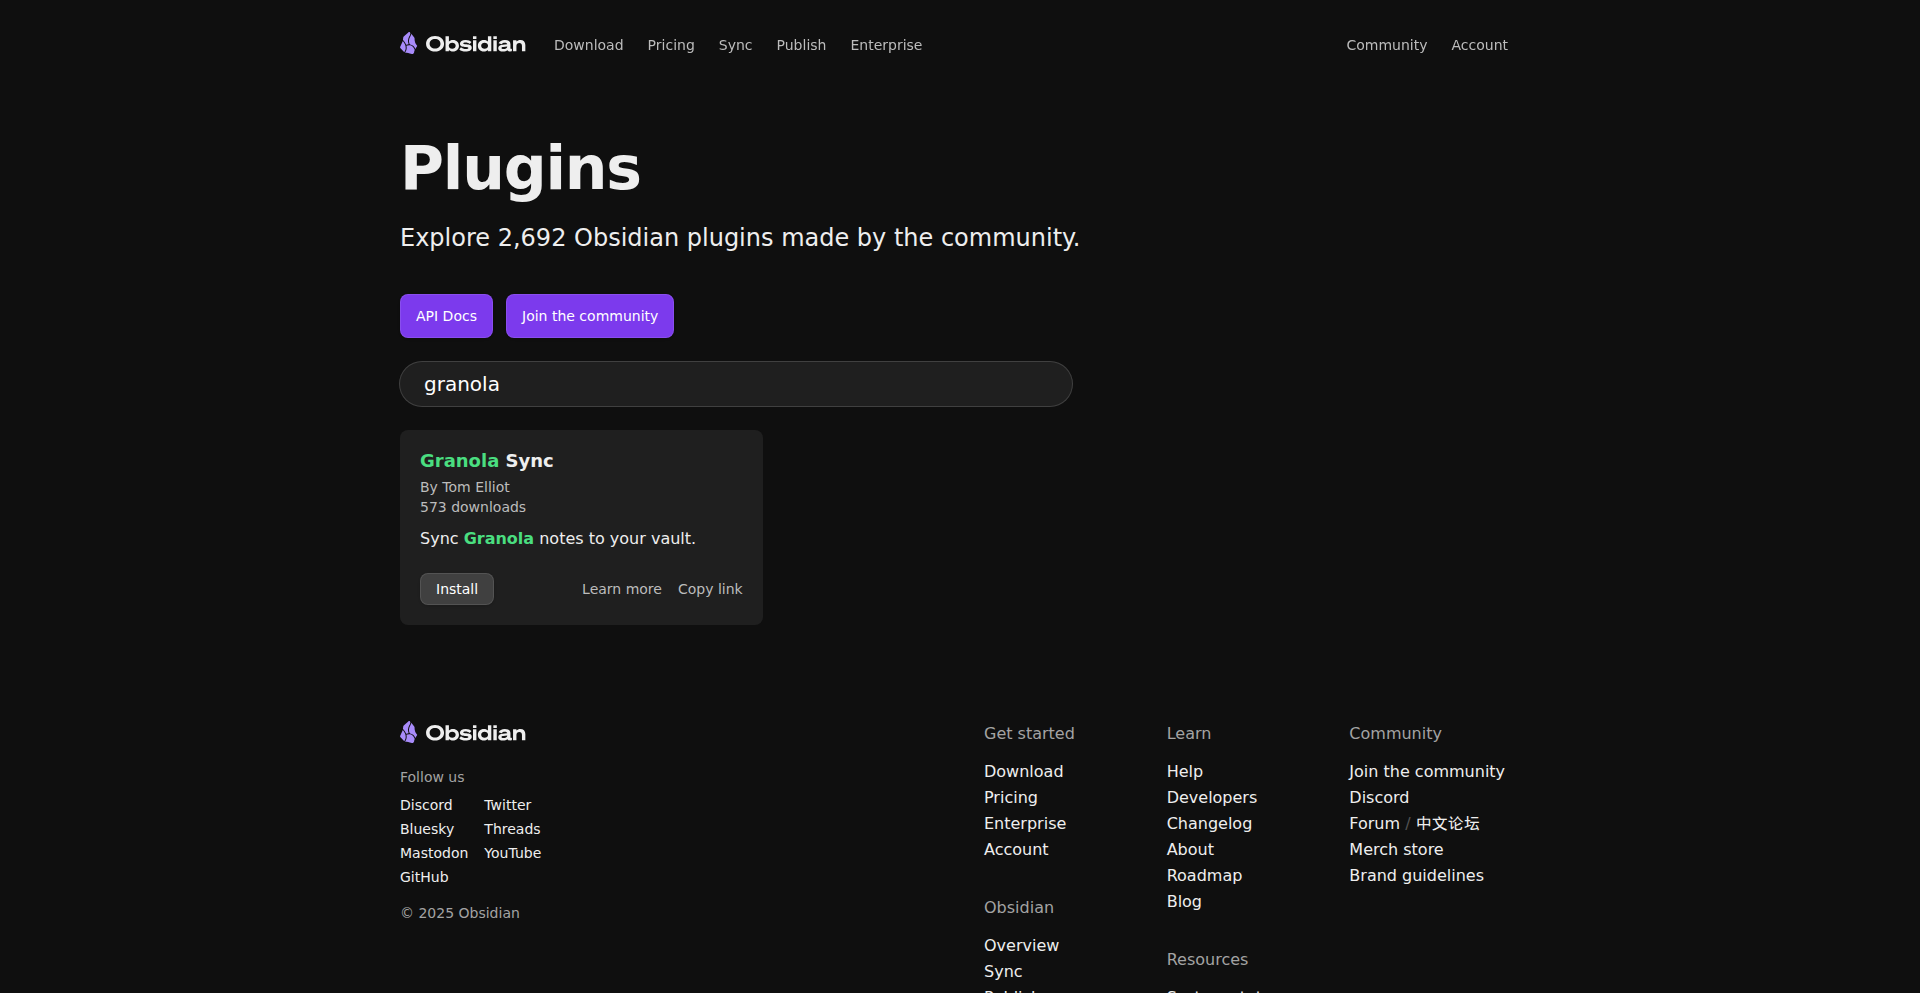Select the author line "By Tom Elliot"
This screenshot has width=1920, height=993.
465,487
